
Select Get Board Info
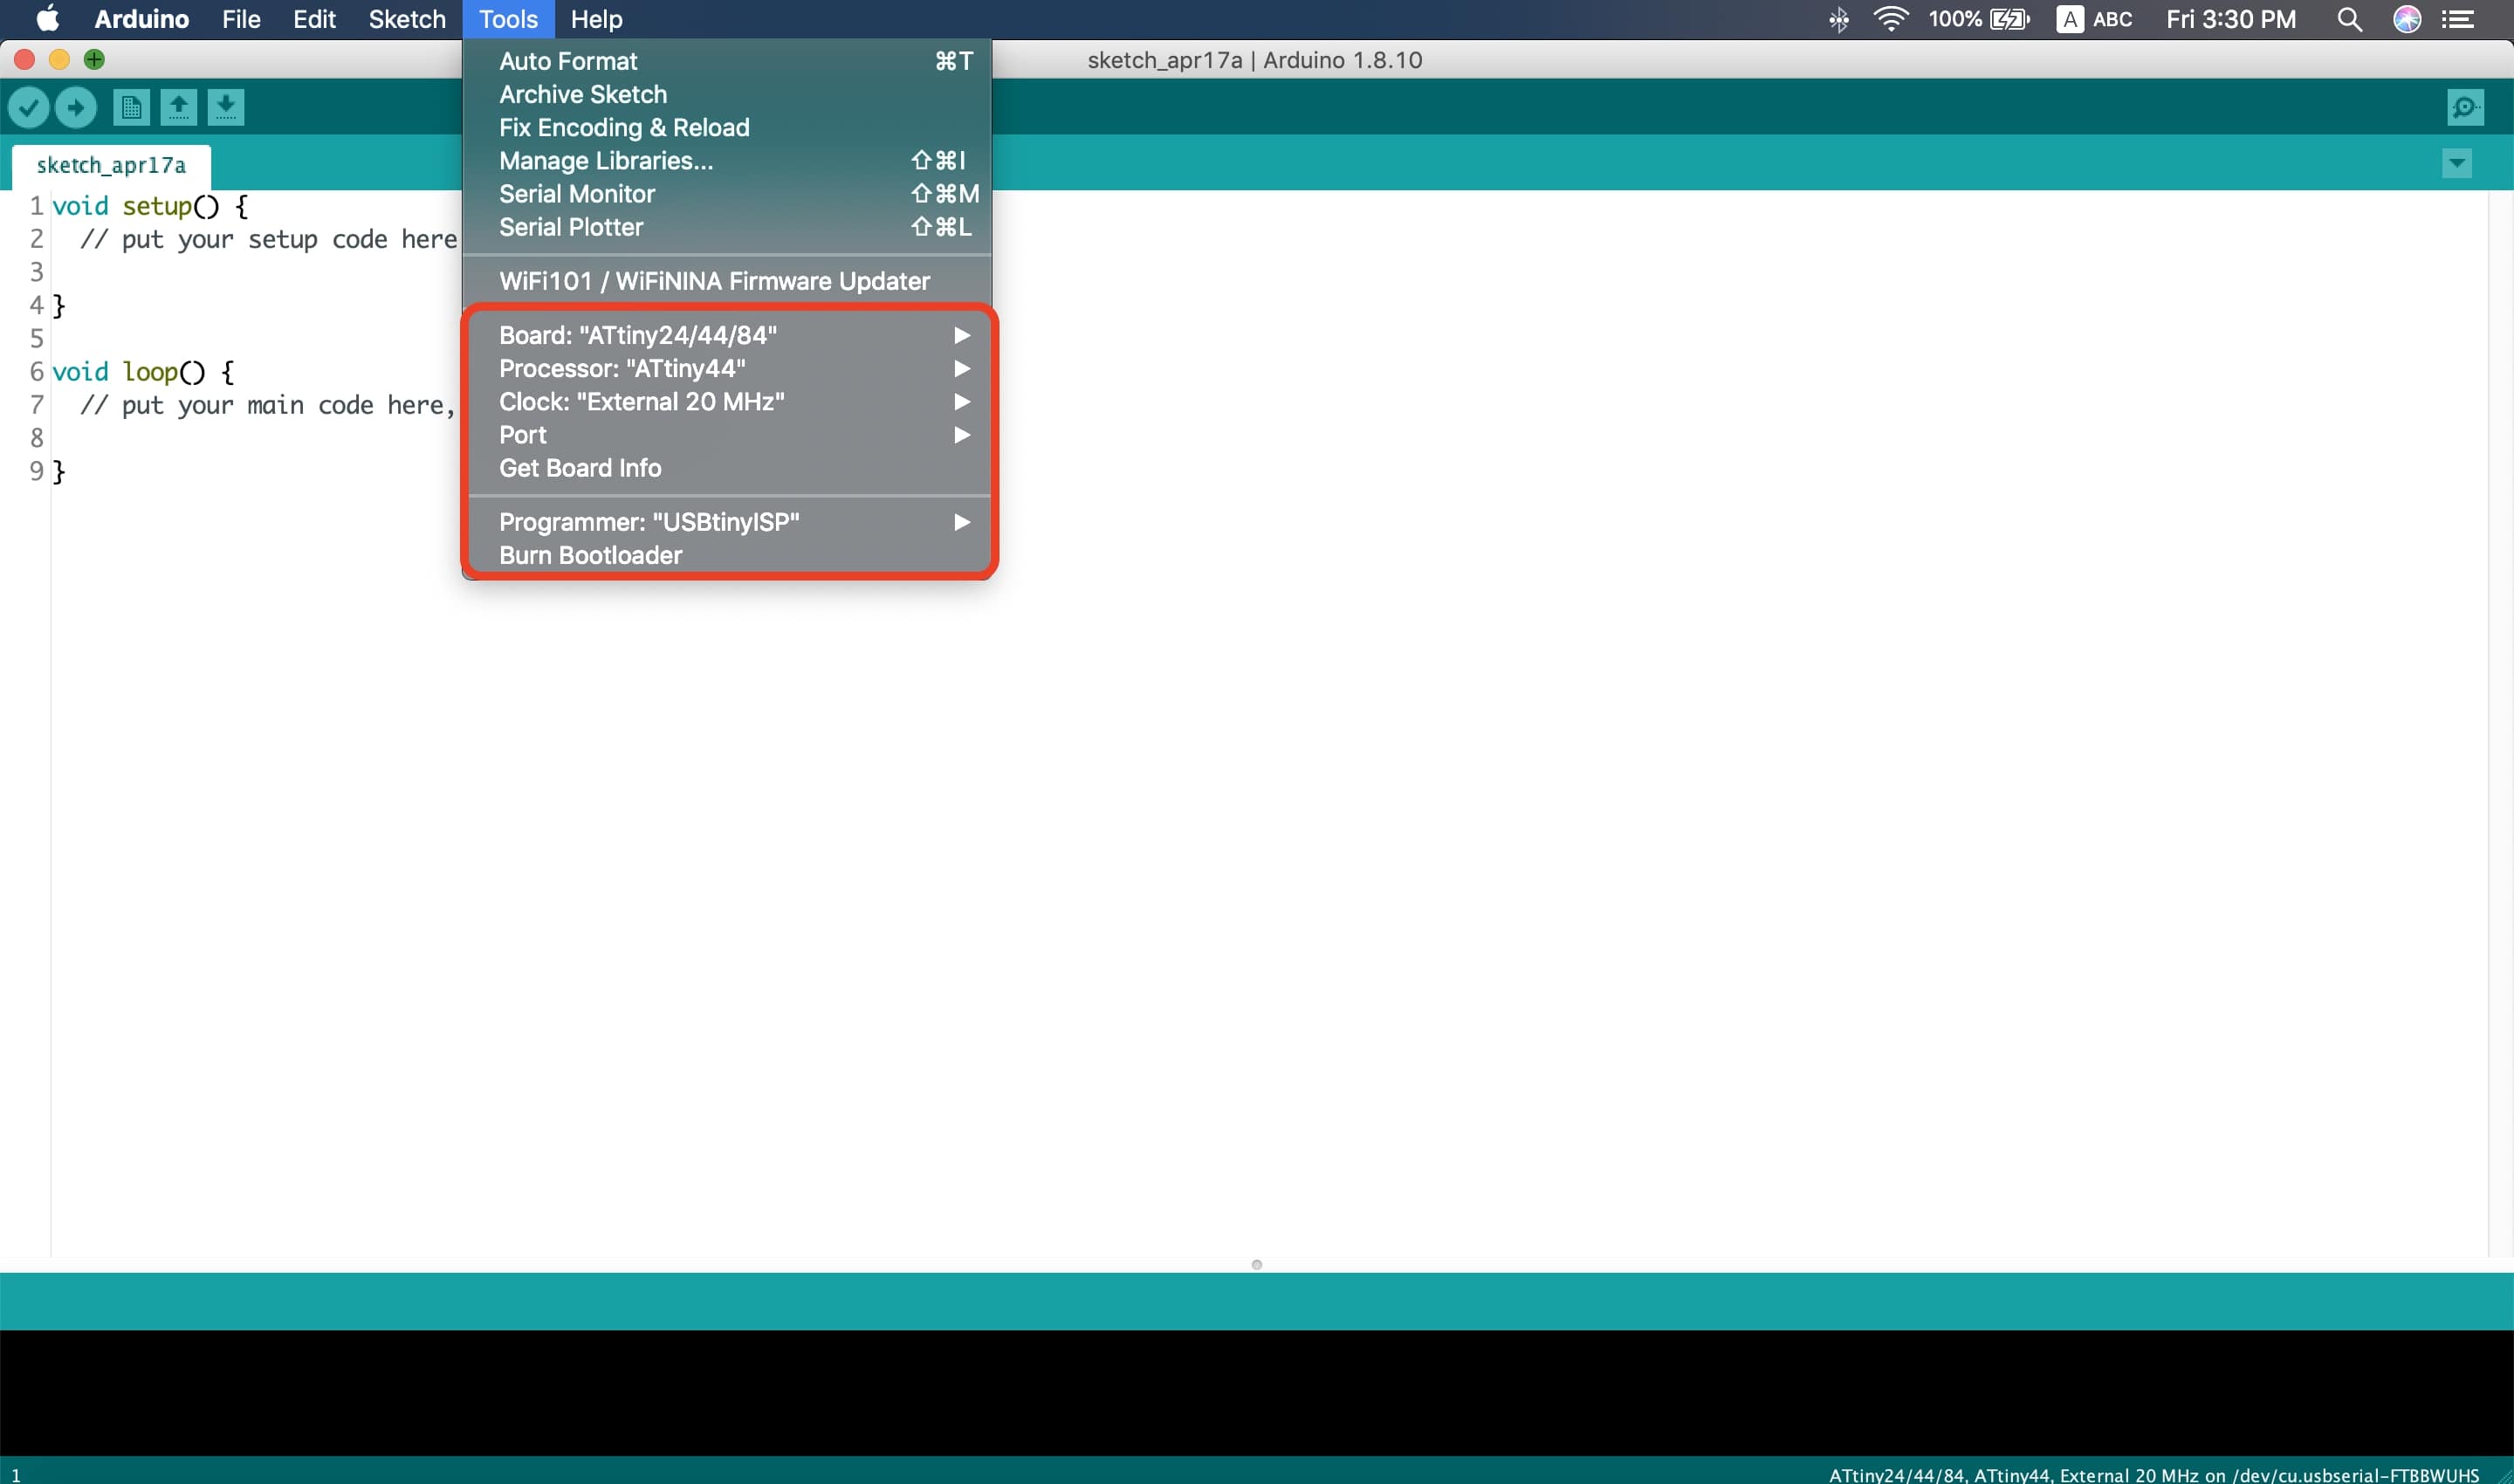727,467
